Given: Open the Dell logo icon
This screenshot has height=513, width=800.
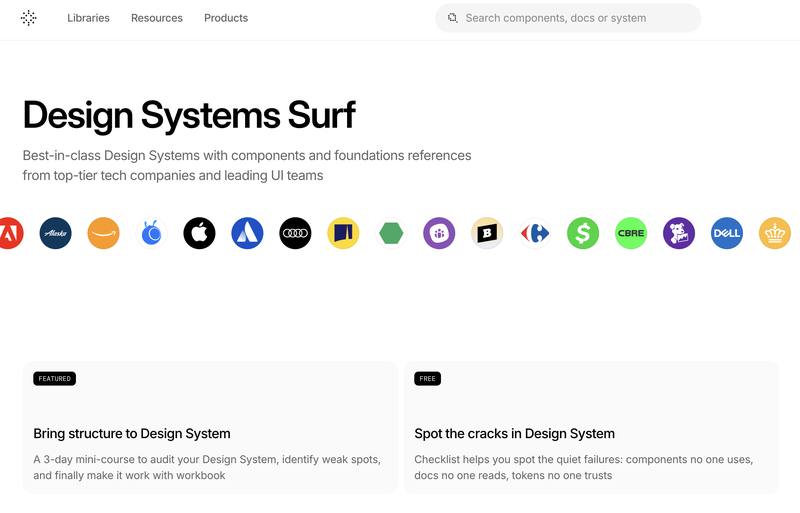Looking at the screenshot, I should (x=727, y=233).
